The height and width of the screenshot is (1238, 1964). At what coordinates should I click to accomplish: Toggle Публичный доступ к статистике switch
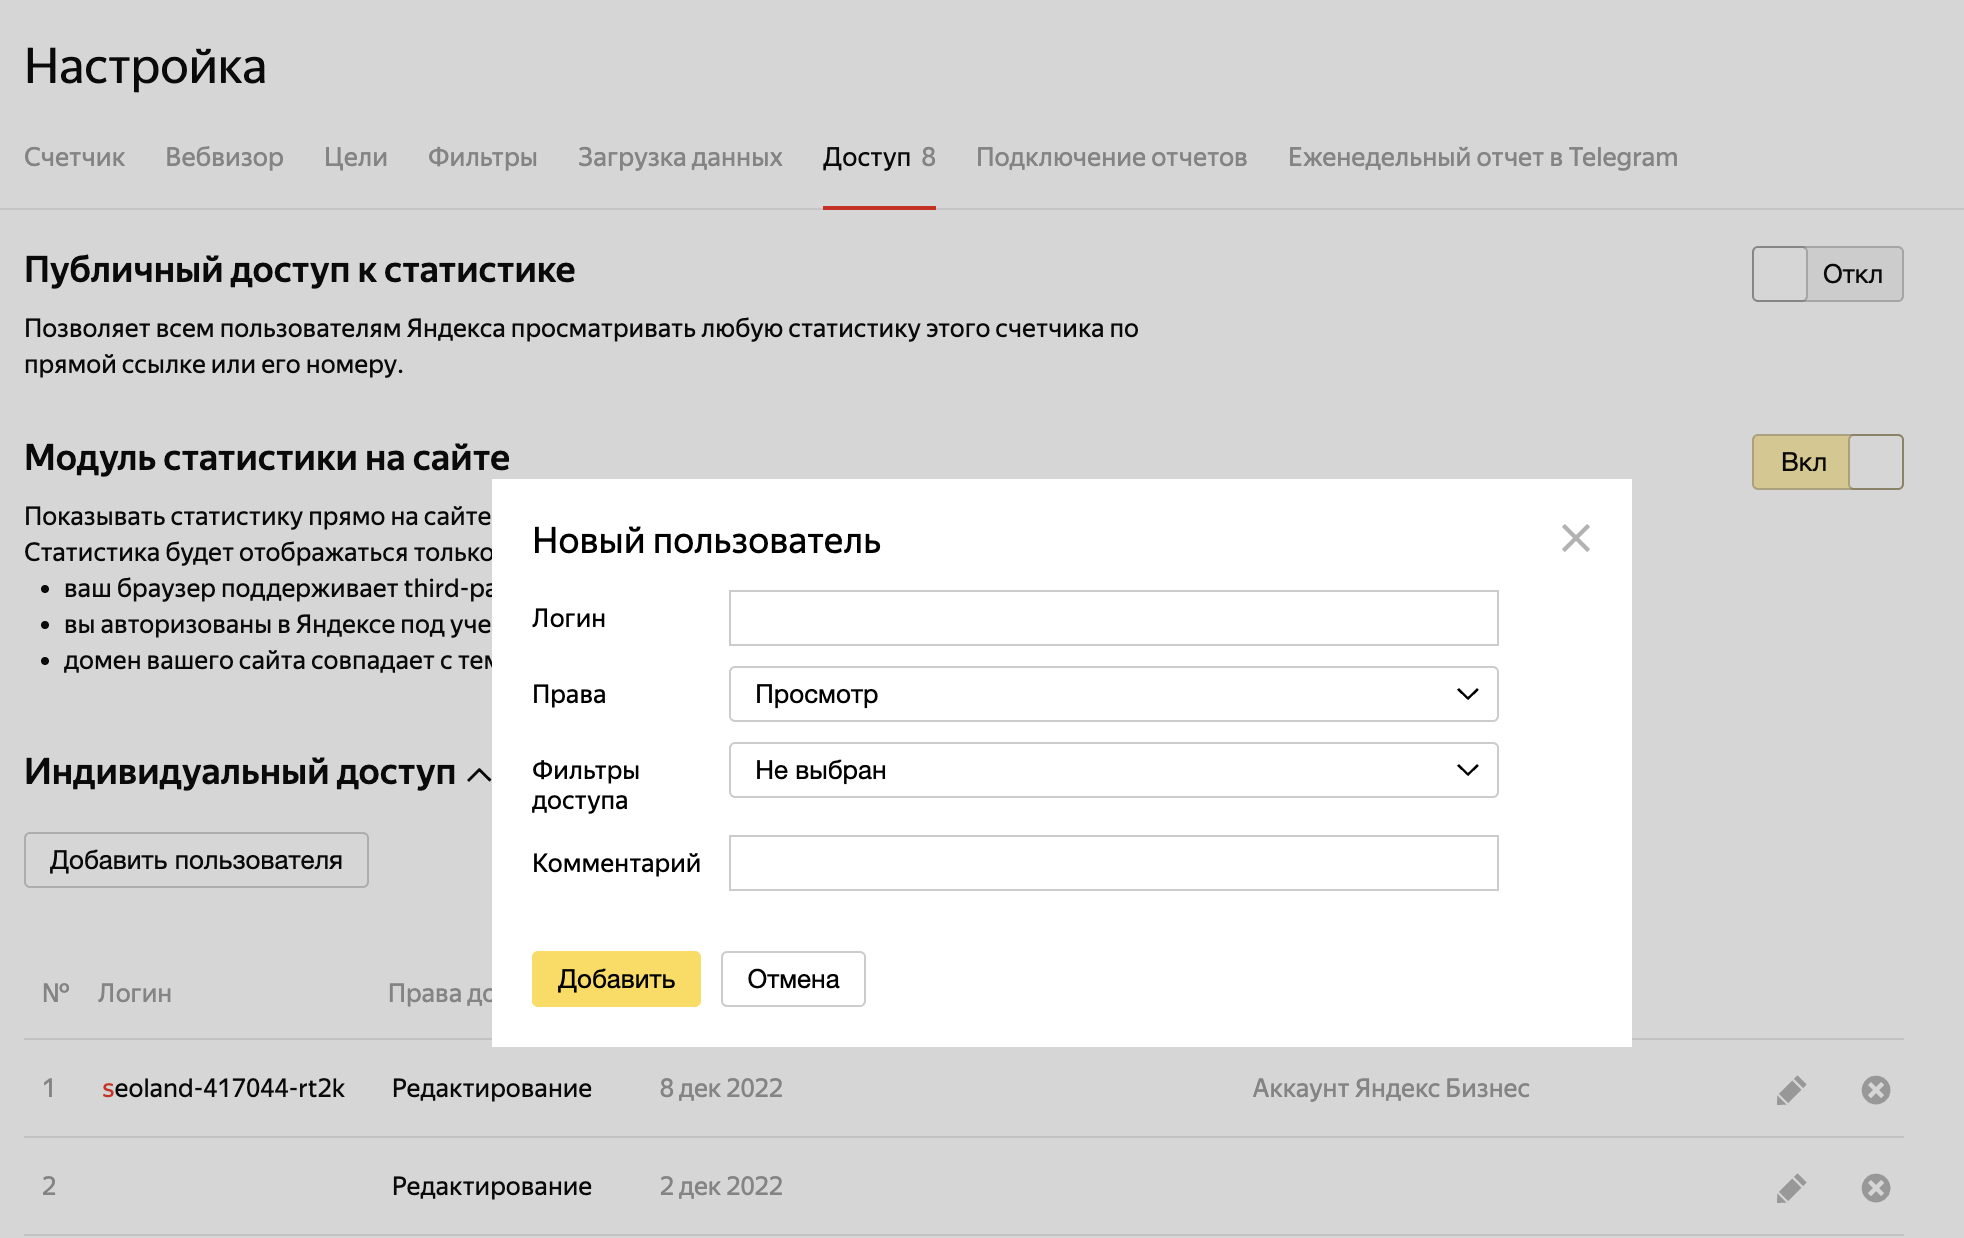[x=1827, y=274]
